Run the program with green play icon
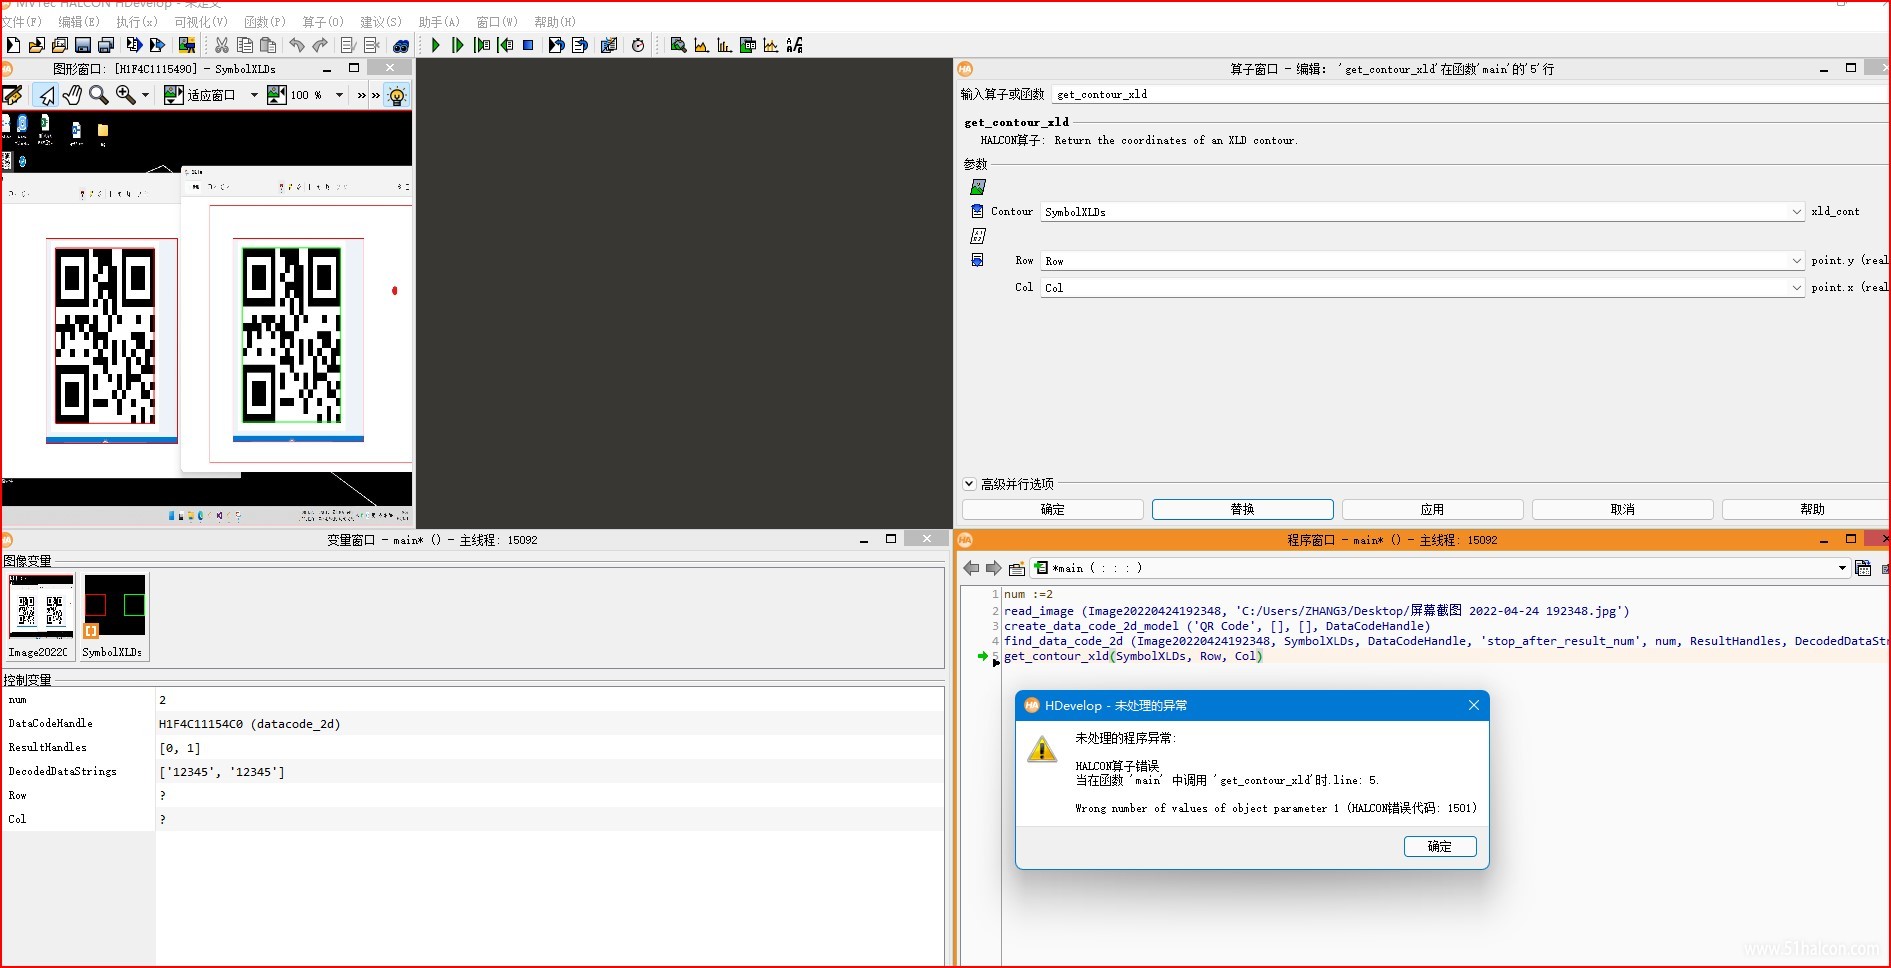The image size is (1891, 968). tap(436, 45)
